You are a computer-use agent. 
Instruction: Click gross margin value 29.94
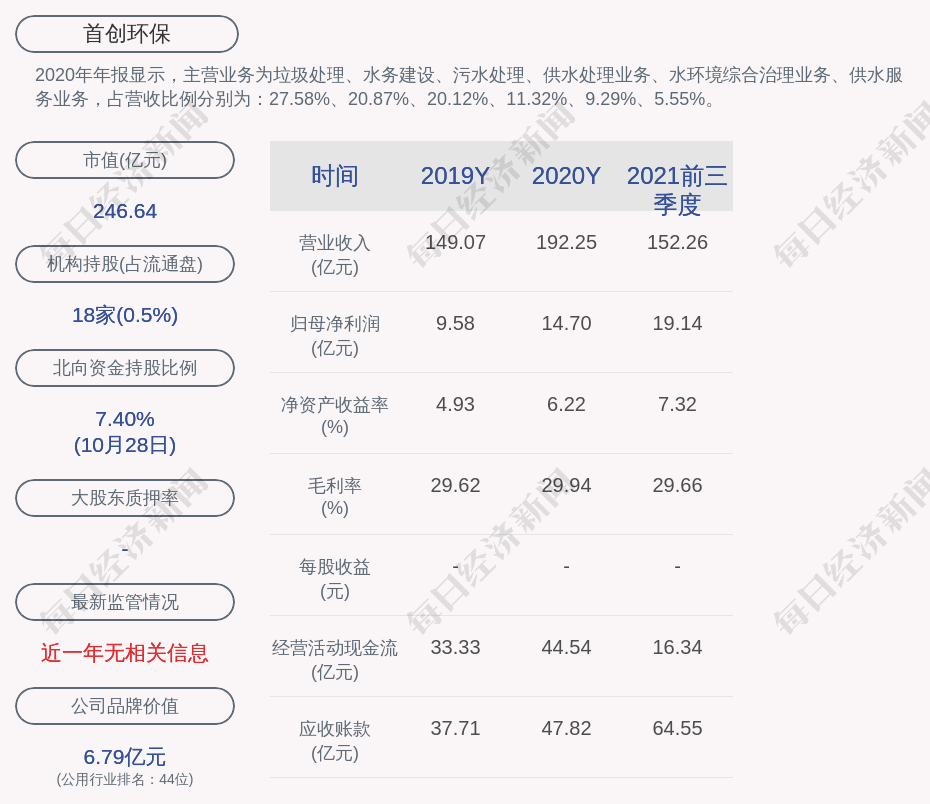click(566, 486)
